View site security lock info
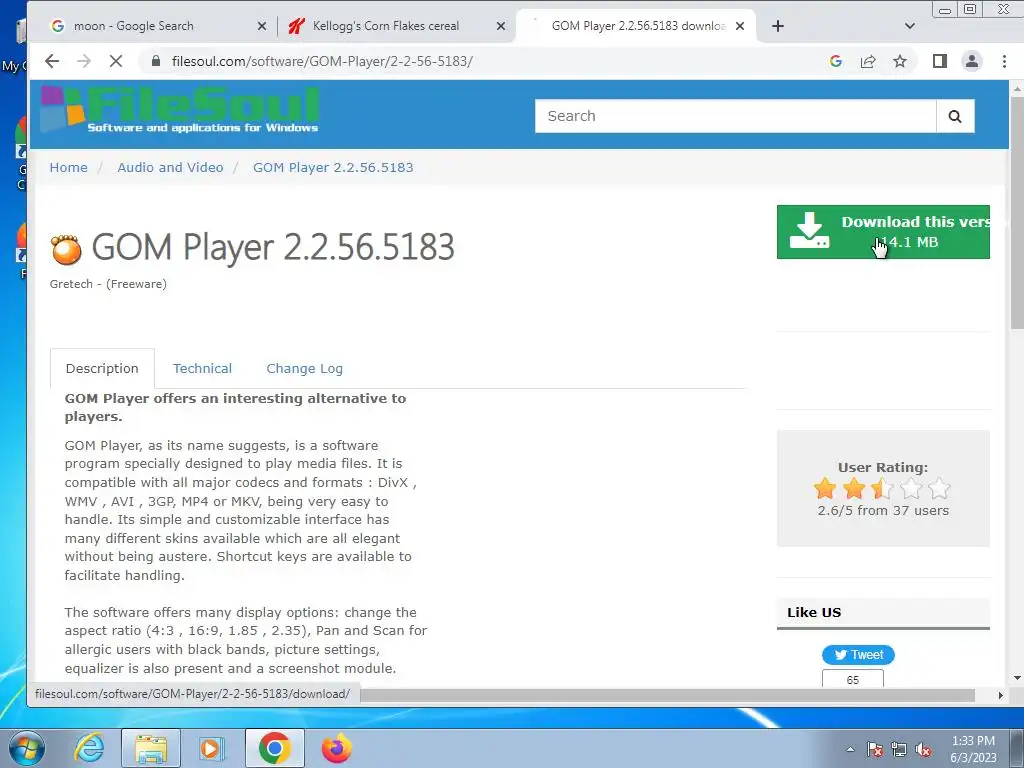 (x=155, y=61)
